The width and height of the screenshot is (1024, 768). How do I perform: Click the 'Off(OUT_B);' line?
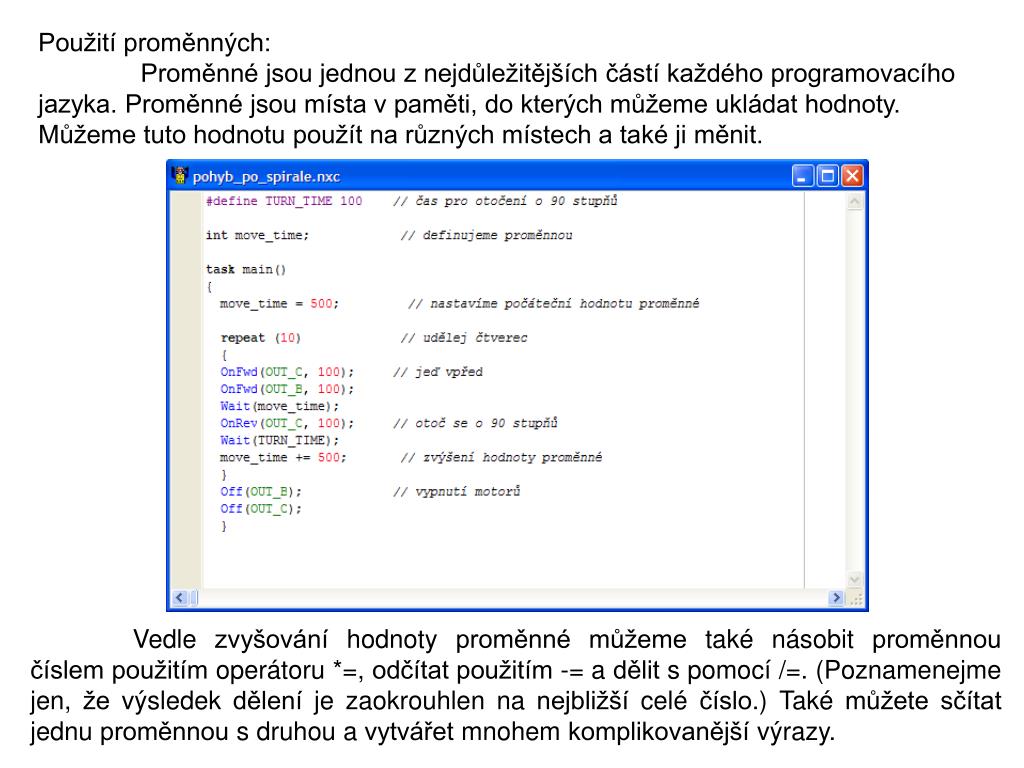[261, 492]
